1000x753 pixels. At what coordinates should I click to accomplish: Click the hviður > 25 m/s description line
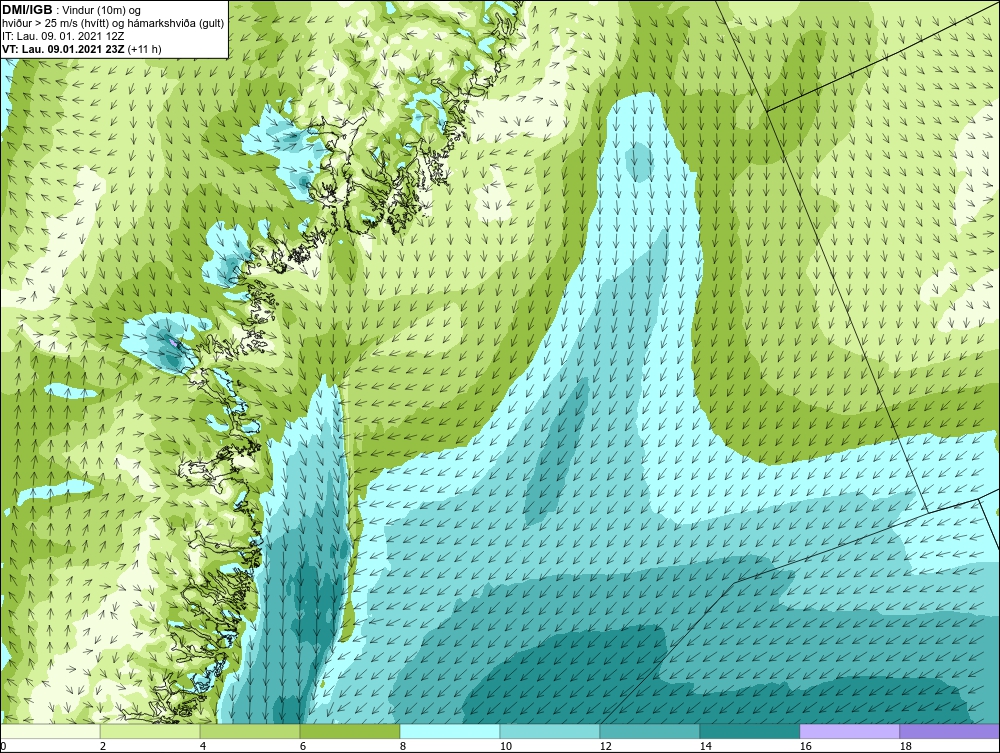point(113,23)
